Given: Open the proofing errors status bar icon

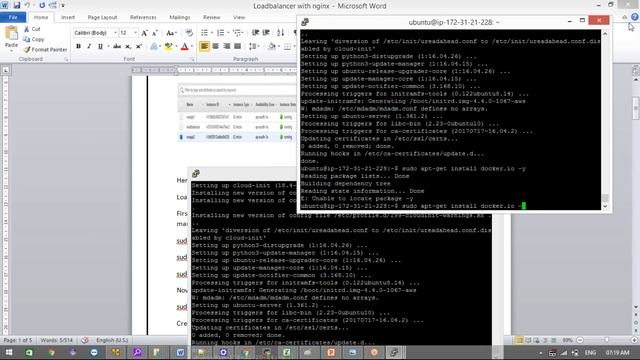Looking at the screenshot, I should [x=85, y=340].
